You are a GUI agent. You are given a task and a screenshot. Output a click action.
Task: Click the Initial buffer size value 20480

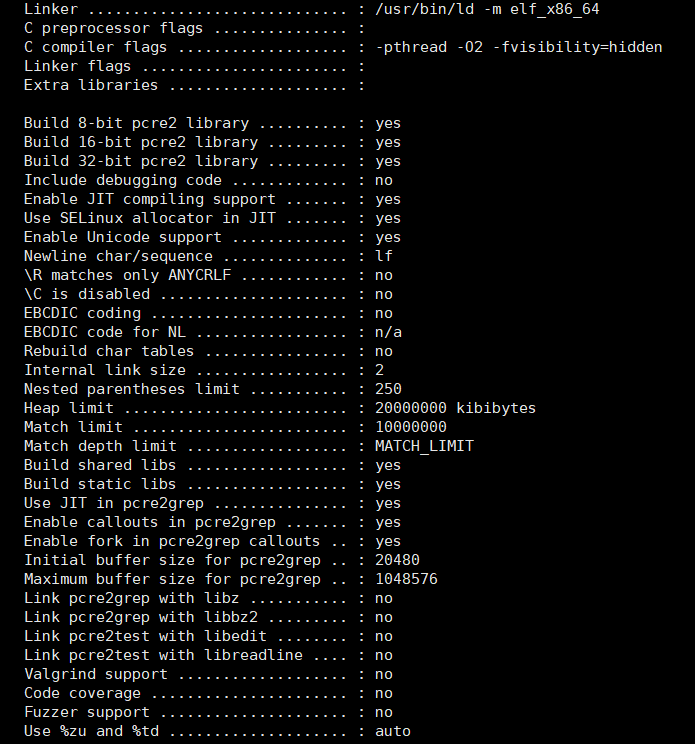[398, 560]
